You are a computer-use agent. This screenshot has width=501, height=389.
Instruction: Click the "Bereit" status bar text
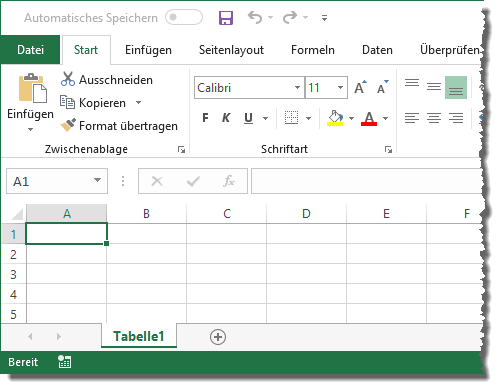tap(23, 362)
